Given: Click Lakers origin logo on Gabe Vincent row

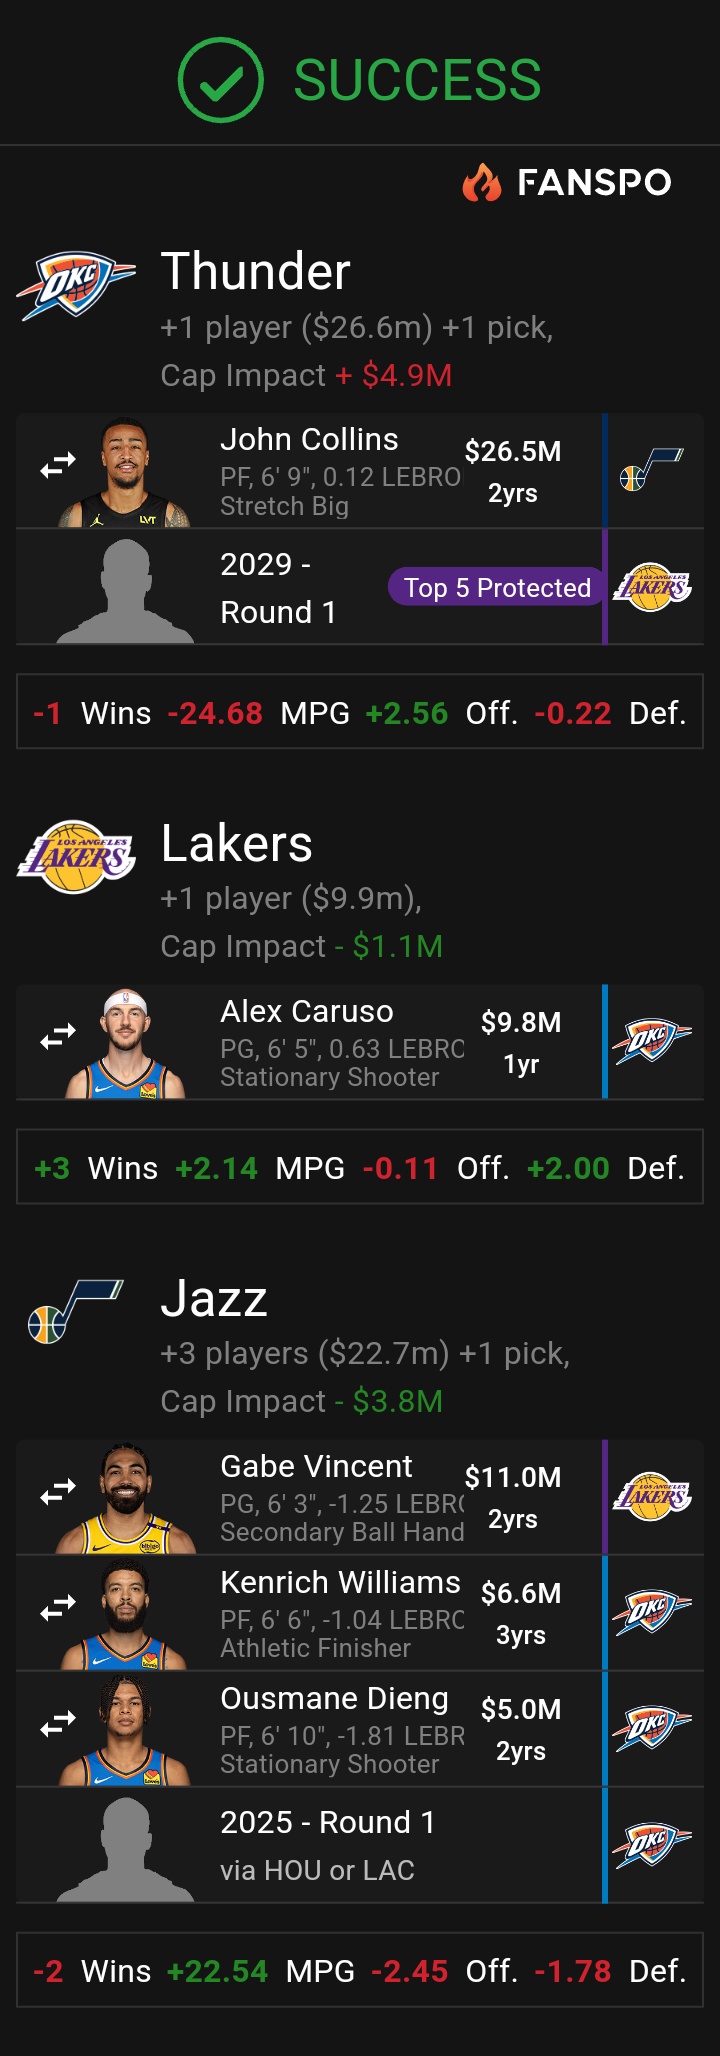Looking at the screenshot, I should tap(652, 1497).
